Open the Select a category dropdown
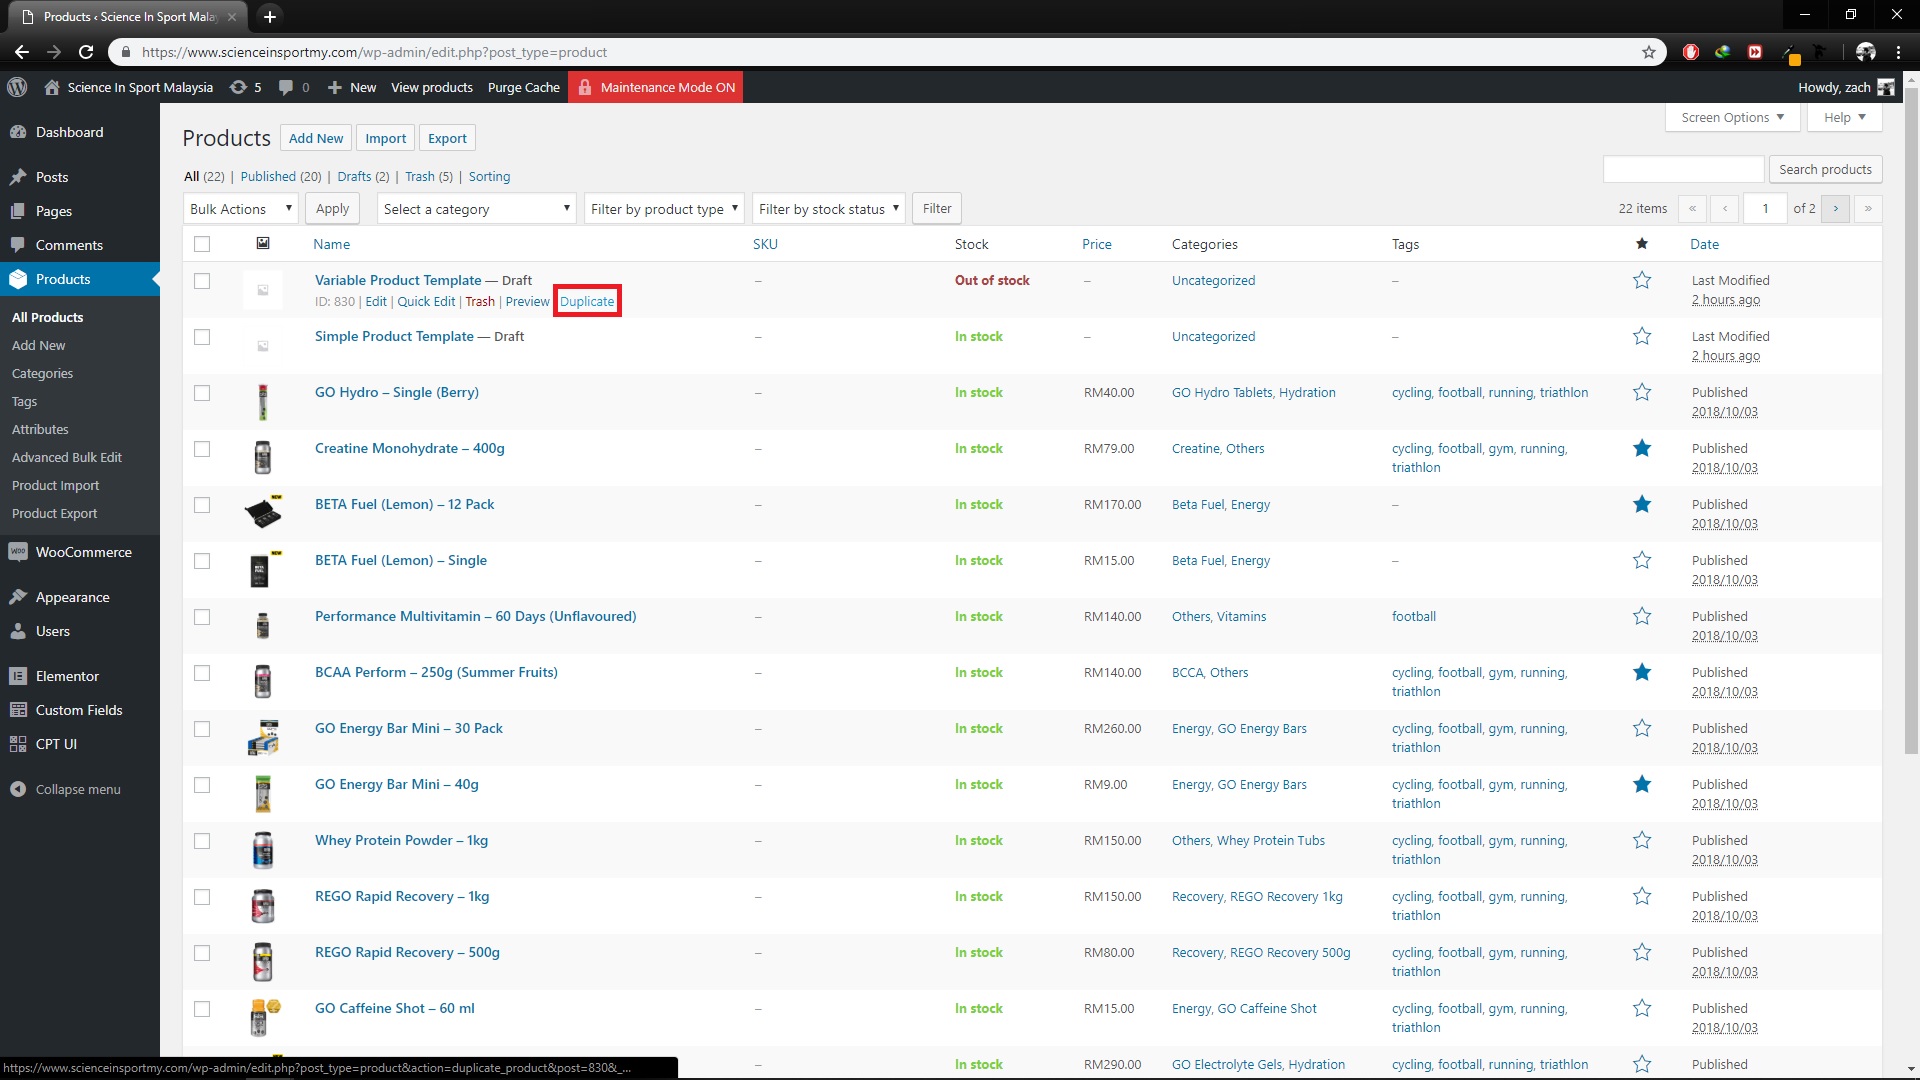1920x1080 pixels. click(x=476, y=209)
